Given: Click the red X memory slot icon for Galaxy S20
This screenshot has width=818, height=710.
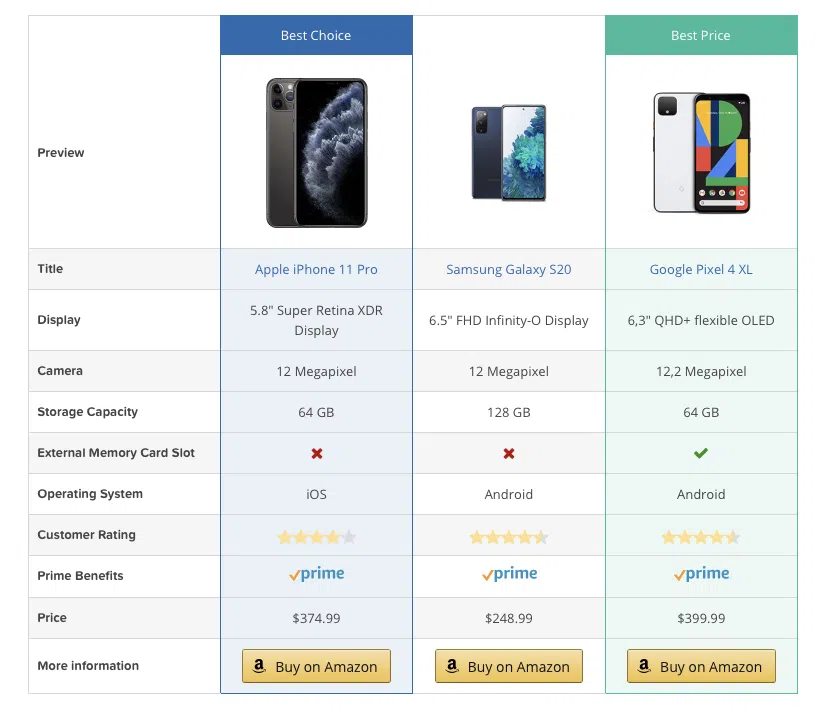Looking at the screenshot, I should pyautogui.click(x=509, y=453).
